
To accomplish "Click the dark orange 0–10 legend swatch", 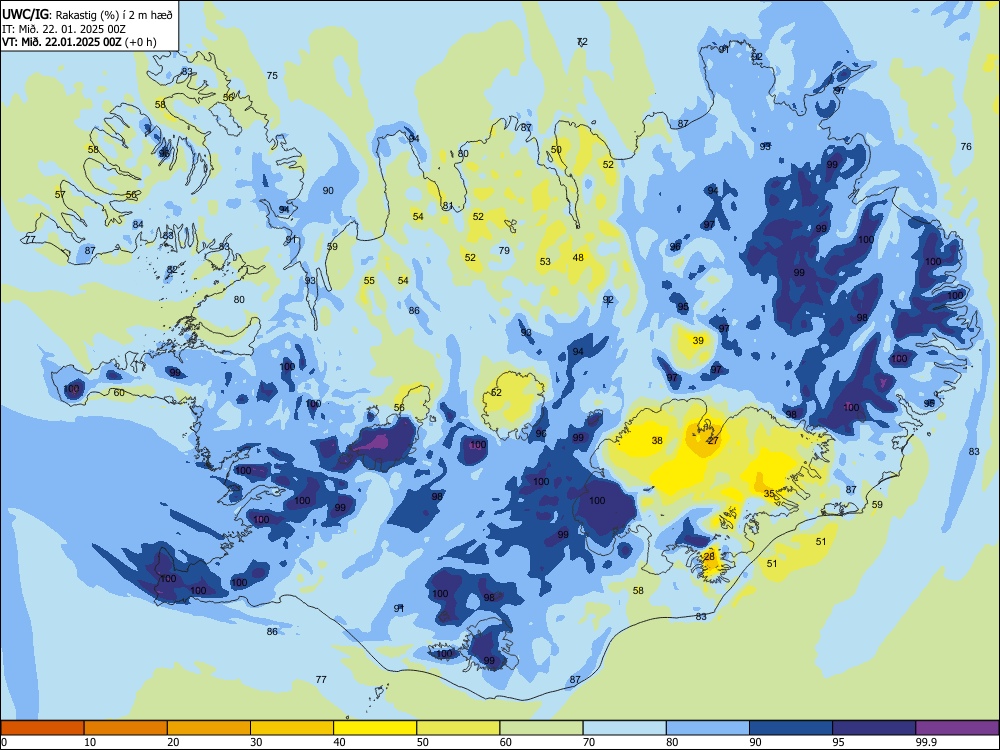I will pos(42,728).
